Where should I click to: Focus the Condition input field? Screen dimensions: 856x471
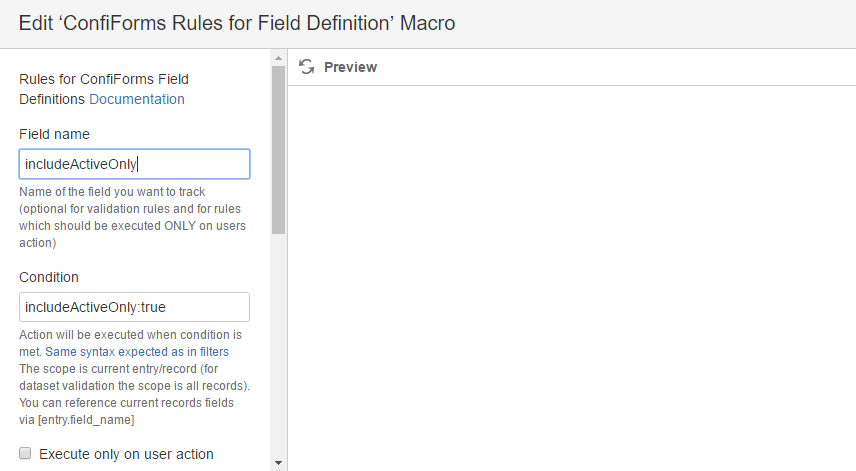pos(134,307)
